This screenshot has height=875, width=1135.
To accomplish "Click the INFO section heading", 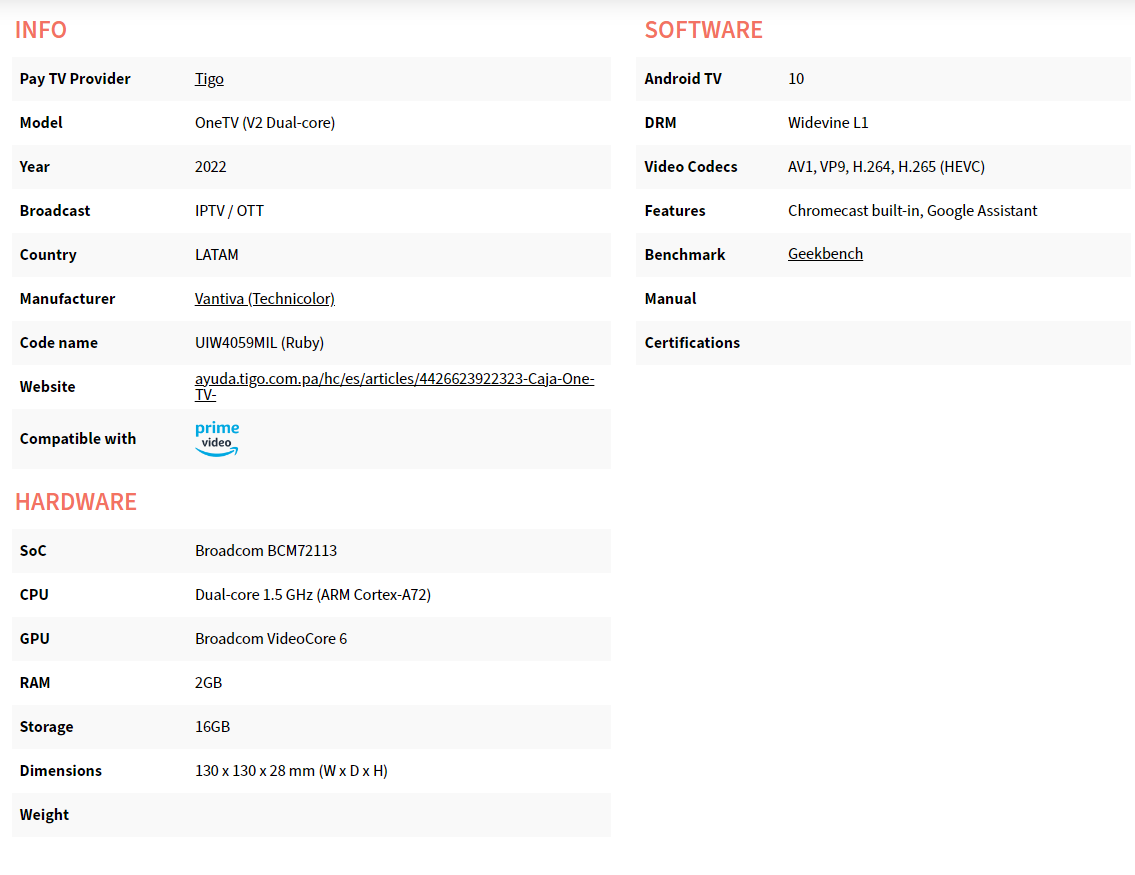I will tap(41, 30).
